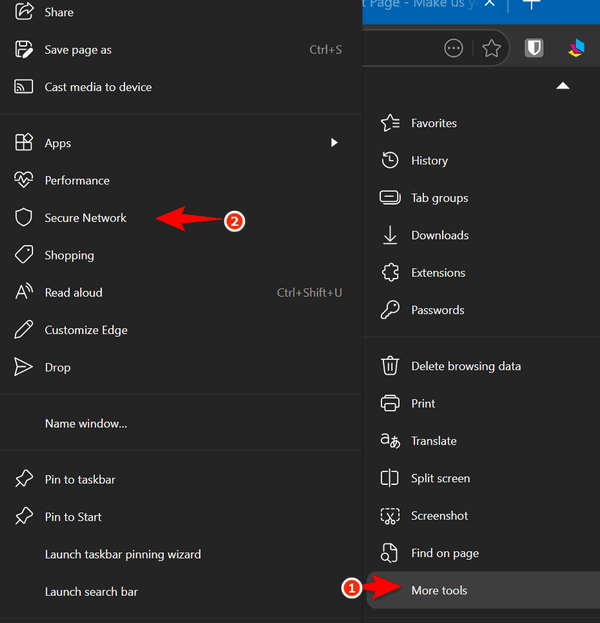Viewport: 600px width, 623px height.
Task: Click the Cast media to device label
Action: 98,87
